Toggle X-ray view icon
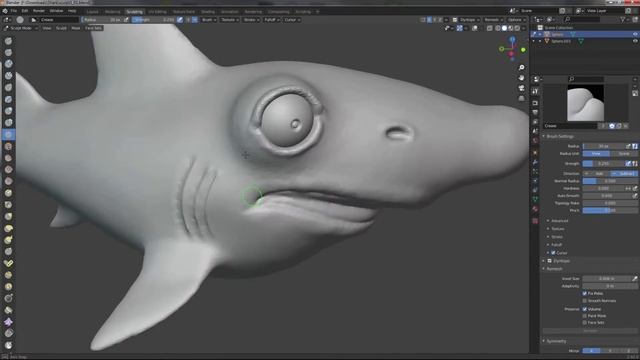The image size is (640, 360). pyautogui.click(x=490, y=28)
